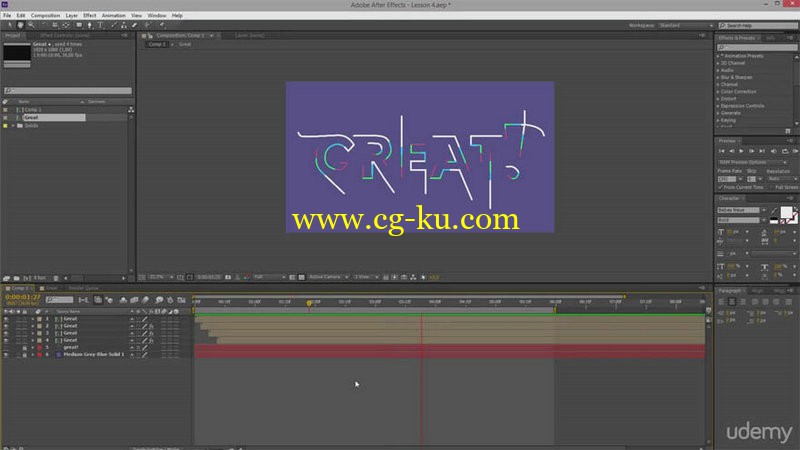The height and width of the screenshot is (450, 800).
Task: Click the Project panel search field
Action: click(68, 91)
